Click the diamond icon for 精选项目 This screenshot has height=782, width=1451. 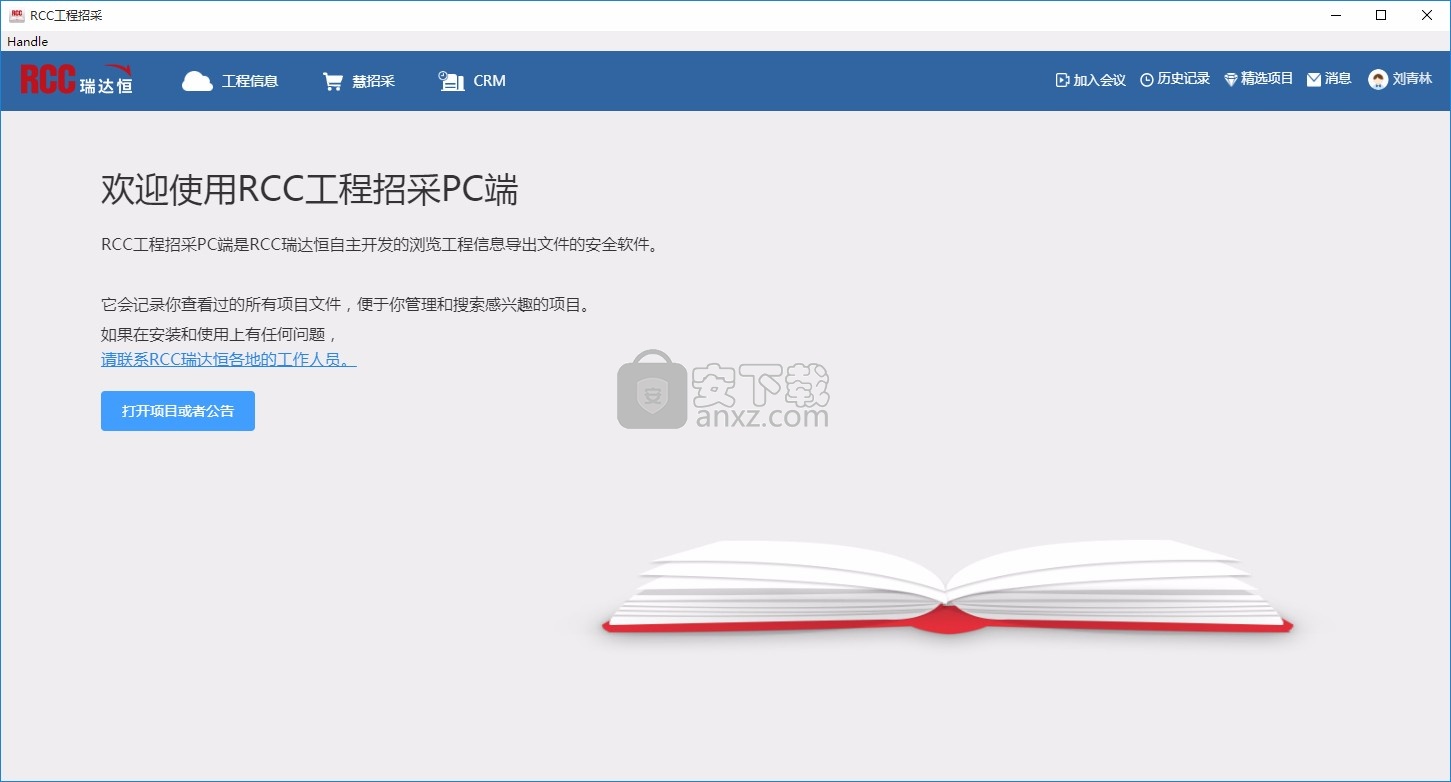[x=1231, y=80]
